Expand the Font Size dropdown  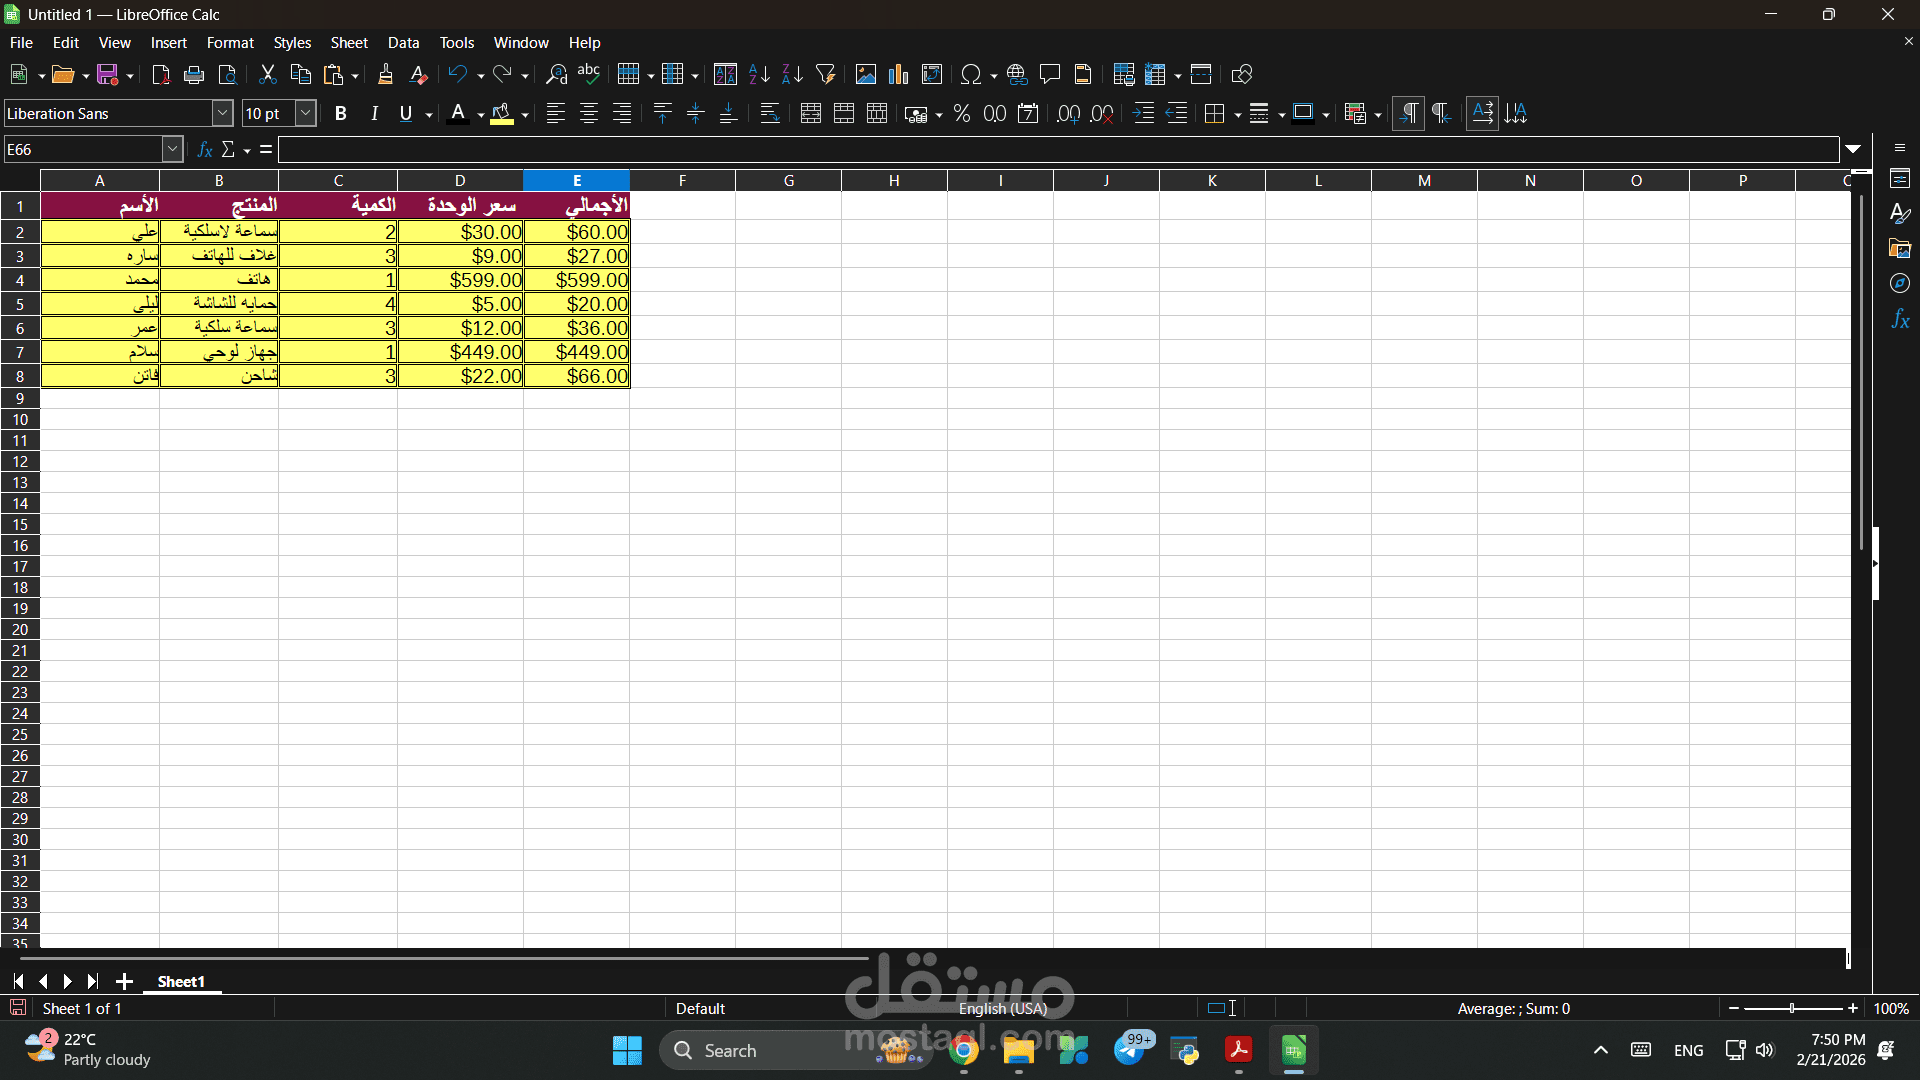pos(306,113)
